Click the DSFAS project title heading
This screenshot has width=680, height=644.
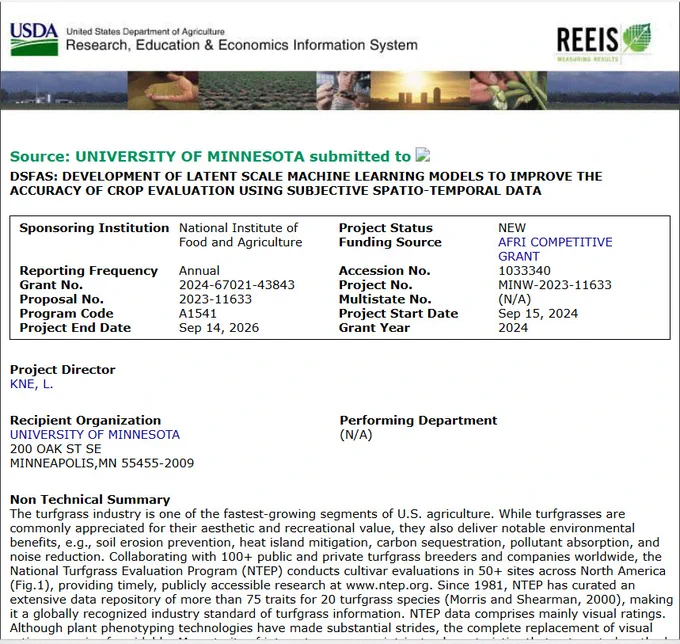point(306,183)
